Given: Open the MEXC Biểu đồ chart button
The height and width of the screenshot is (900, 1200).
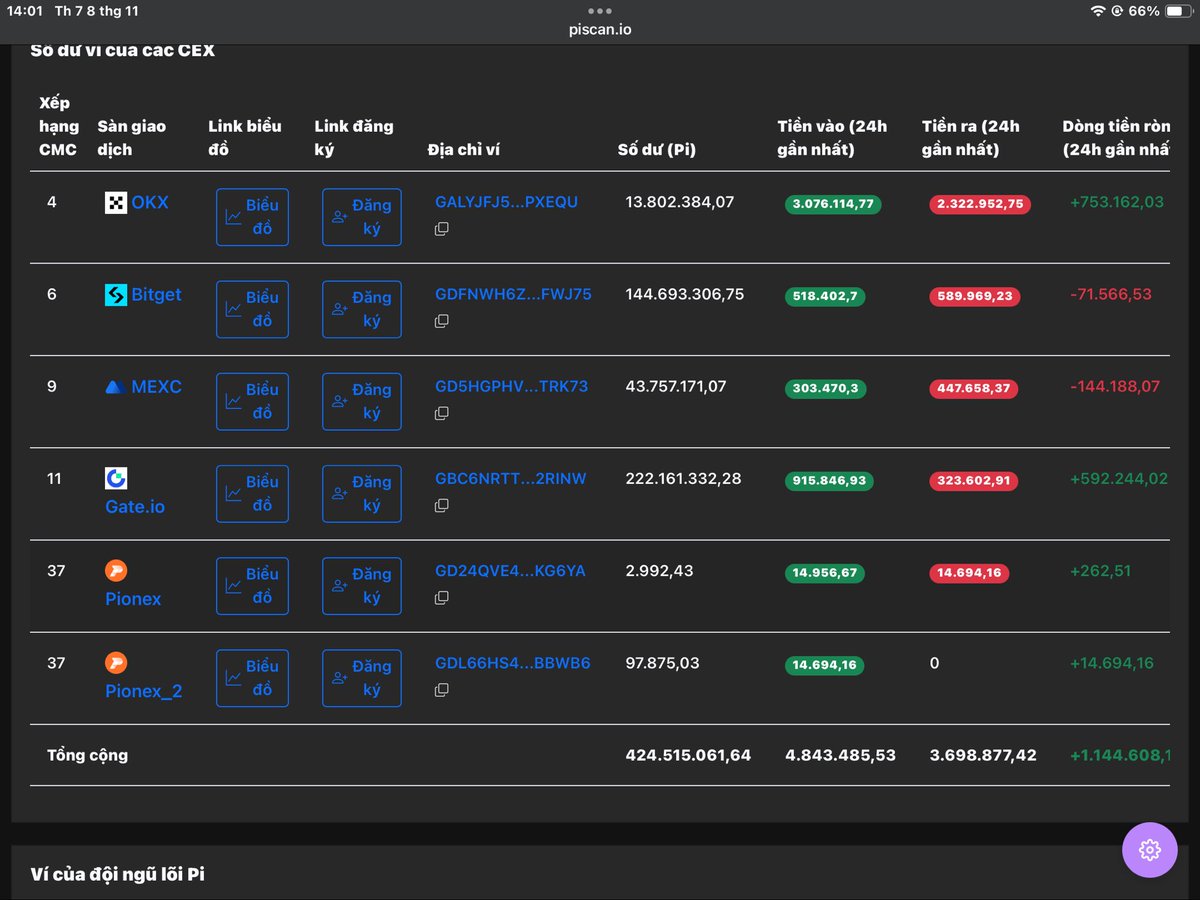Looking at the screenshot, I should [x=252, y=401].
